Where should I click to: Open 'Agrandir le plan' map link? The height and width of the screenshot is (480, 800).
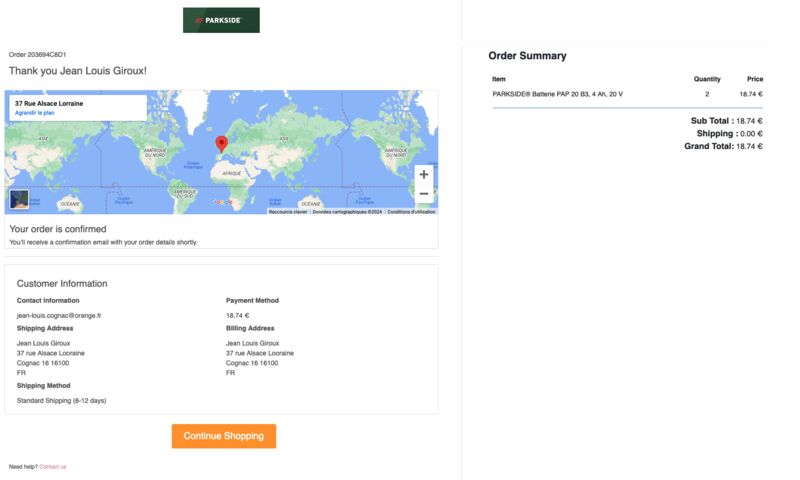(x=34, y=113)
